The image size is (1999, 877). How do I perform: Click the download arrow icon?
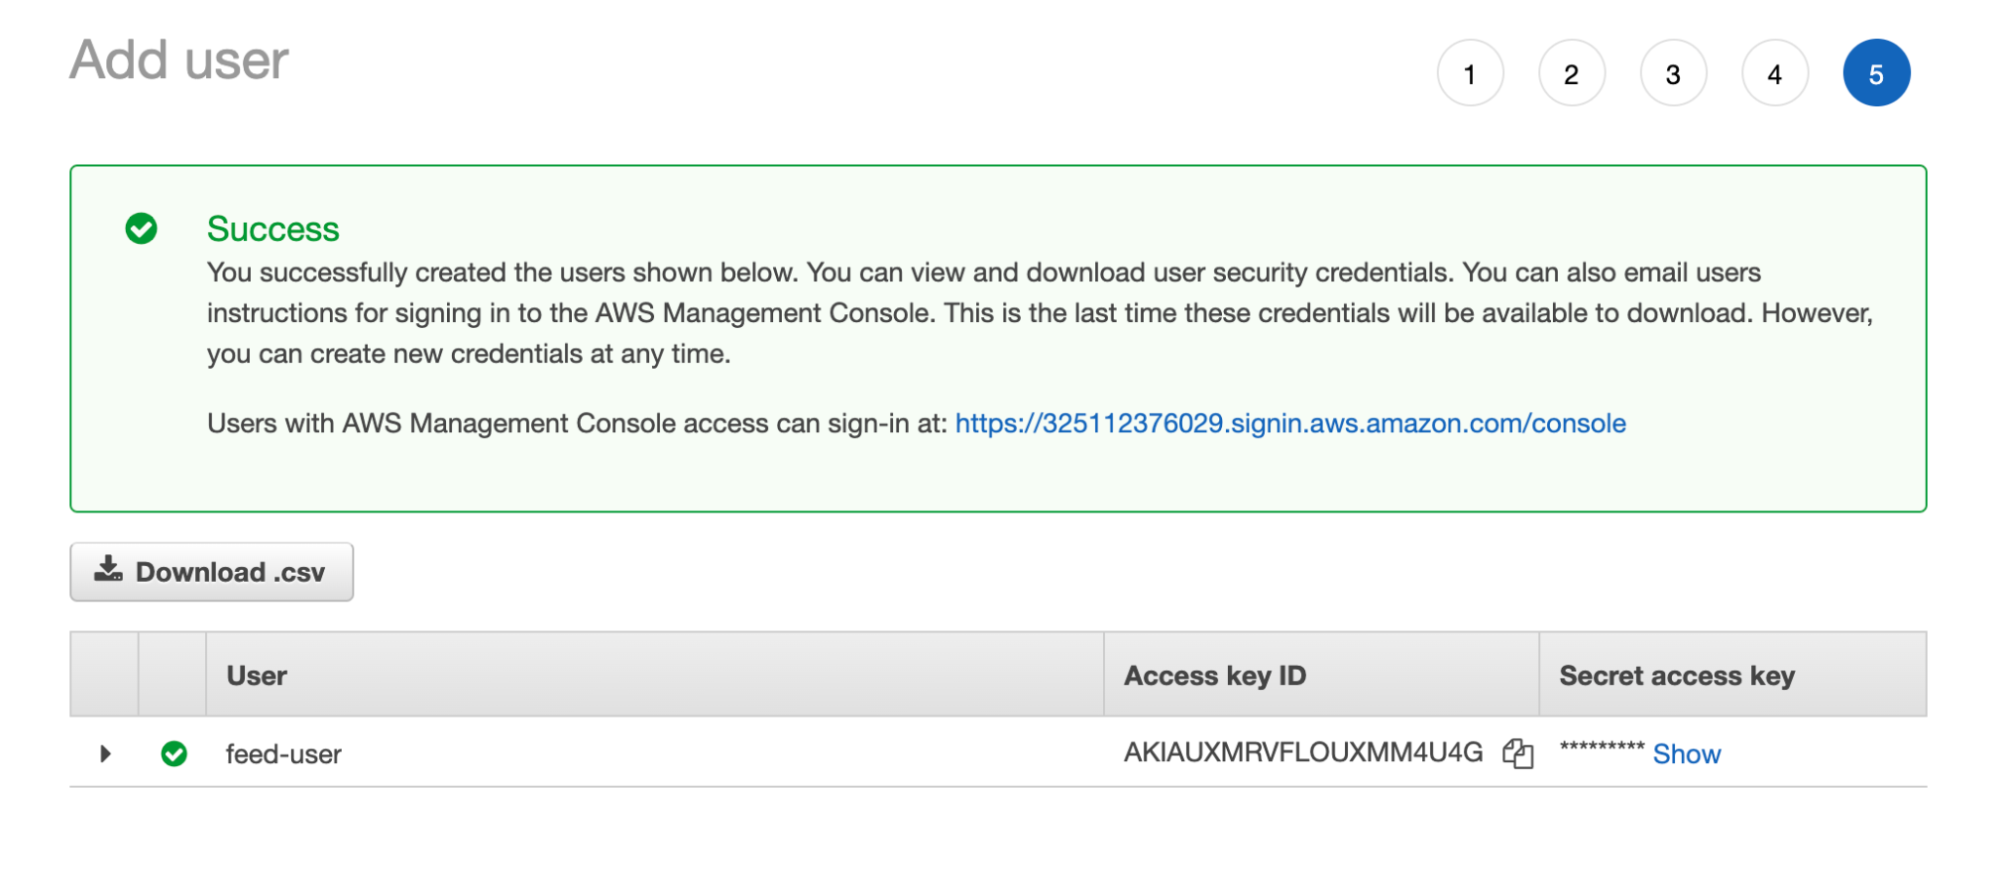point(108,570)
